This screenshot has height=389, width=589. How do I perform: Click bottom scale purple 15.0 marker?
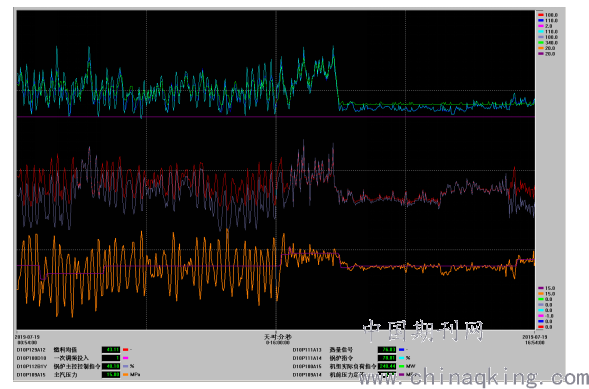(x=548, y=288)
